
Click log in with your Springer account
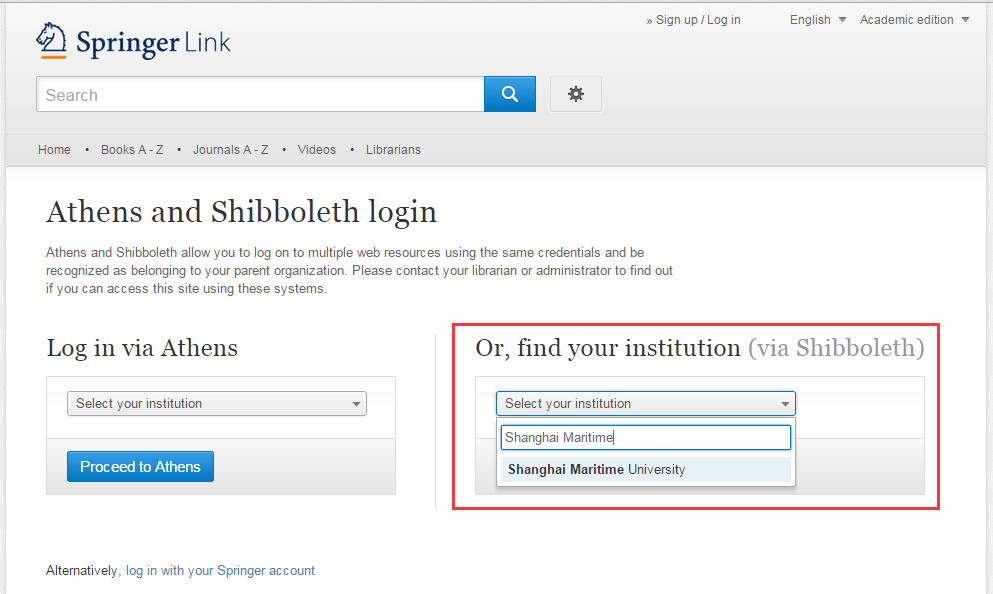[220, 571]
